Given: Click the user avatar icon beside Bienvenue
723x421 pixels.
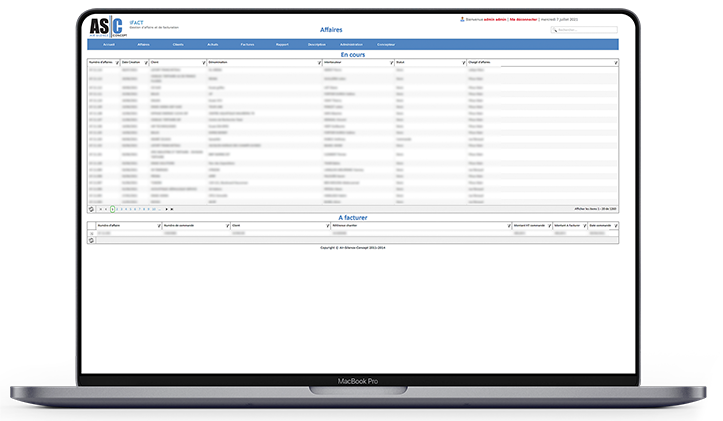Looking at the screenshot, I should [462, 19].
